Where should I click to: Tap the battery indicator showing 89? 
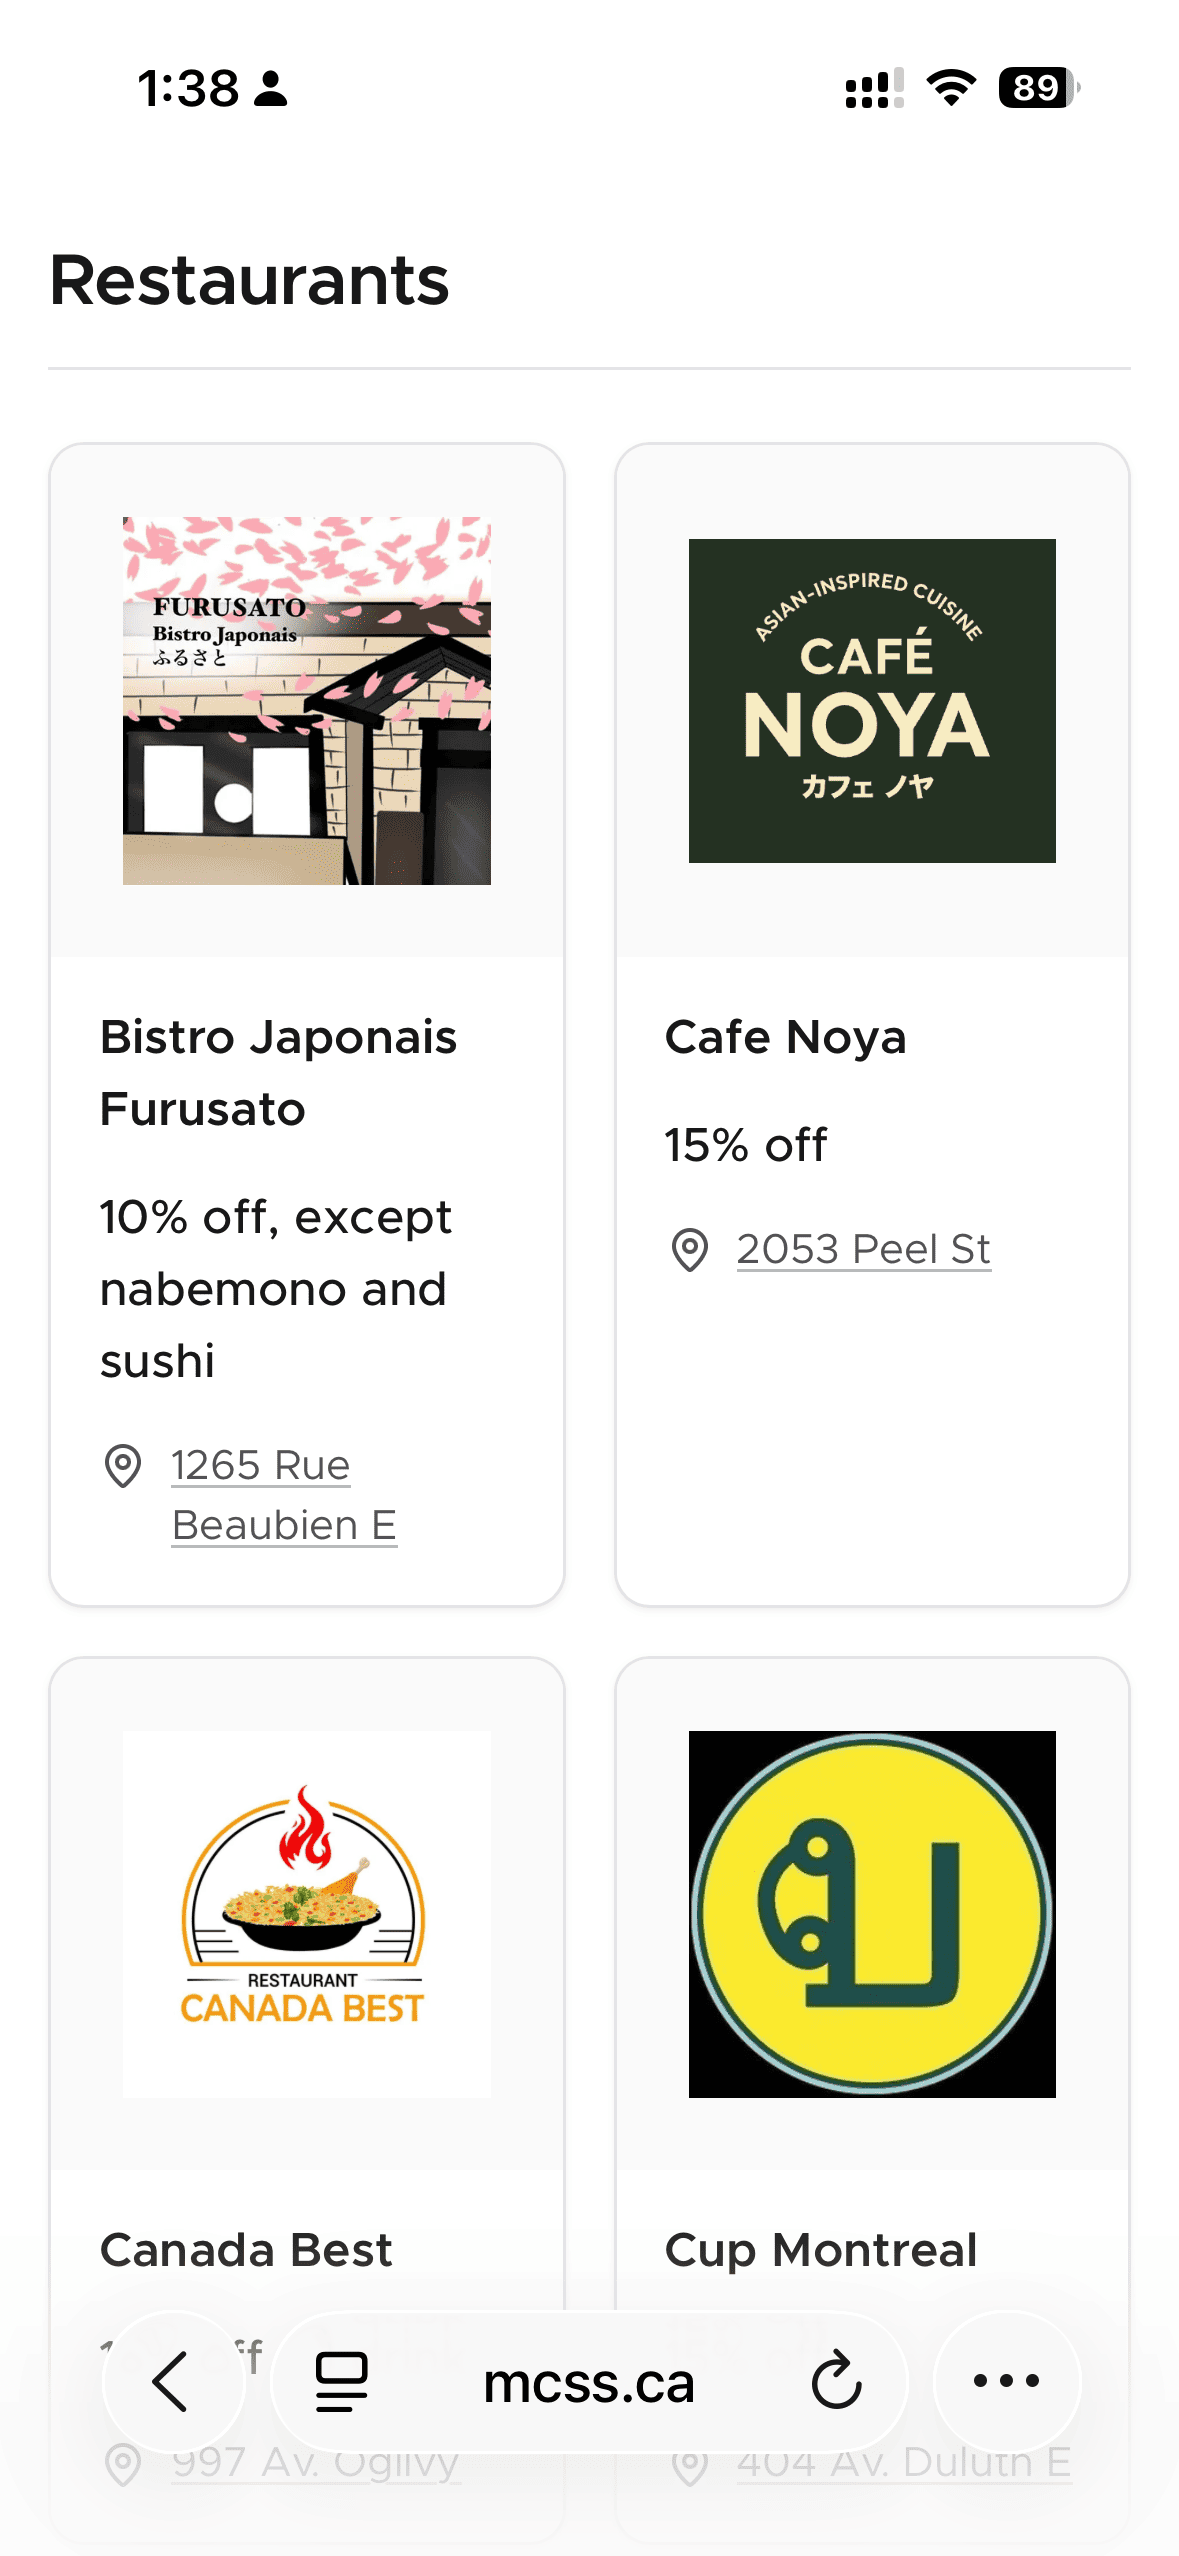(1038, 88)
